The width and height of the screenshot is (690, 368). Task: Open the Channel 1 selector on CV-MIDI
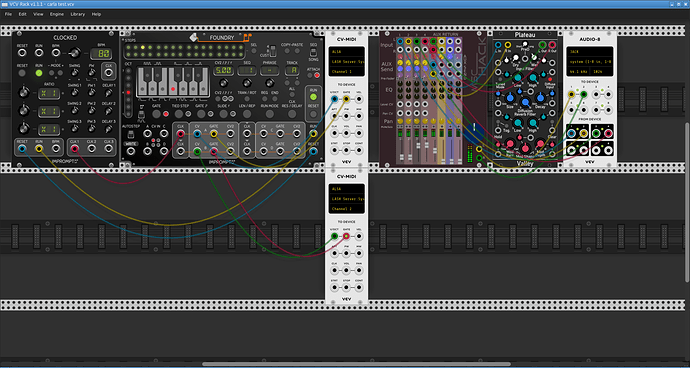[346, 71]
